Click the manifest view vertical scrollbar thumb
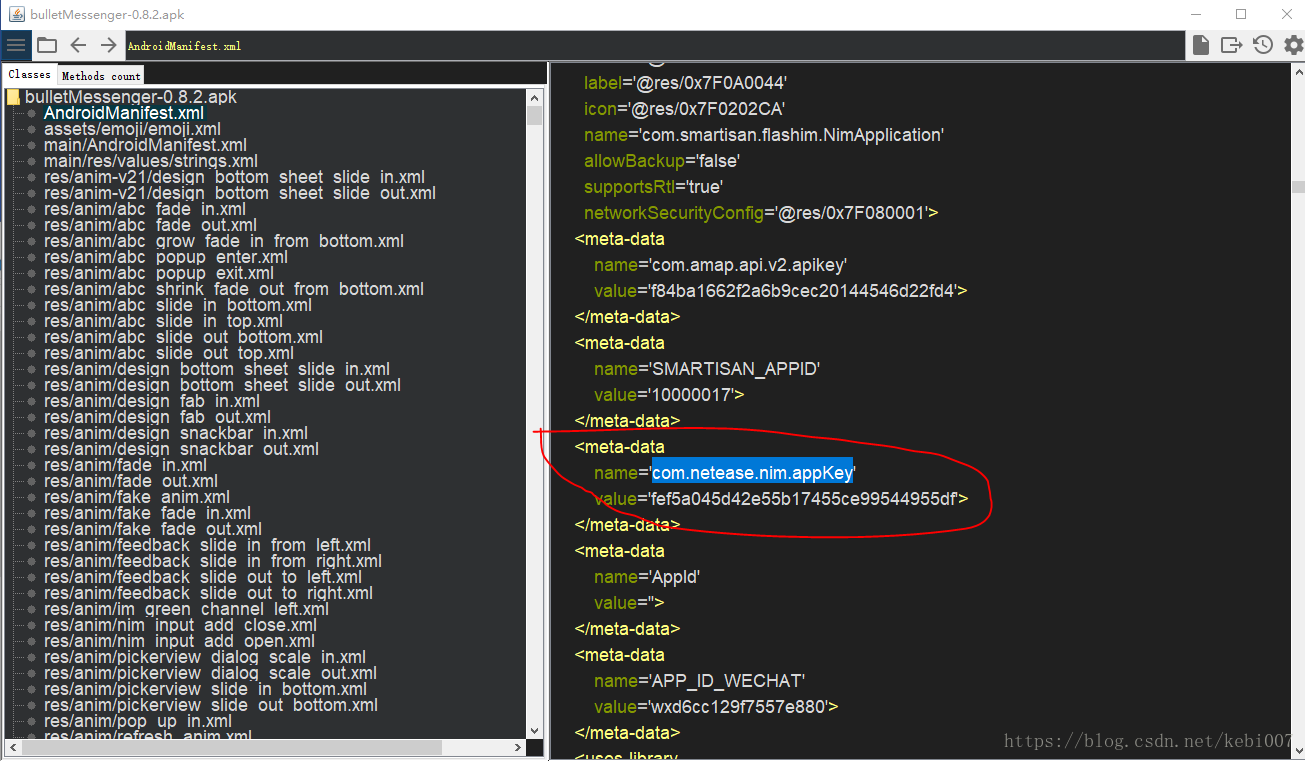The image size is (1305, 761). pyautogui.click(x=1298, y=186)
